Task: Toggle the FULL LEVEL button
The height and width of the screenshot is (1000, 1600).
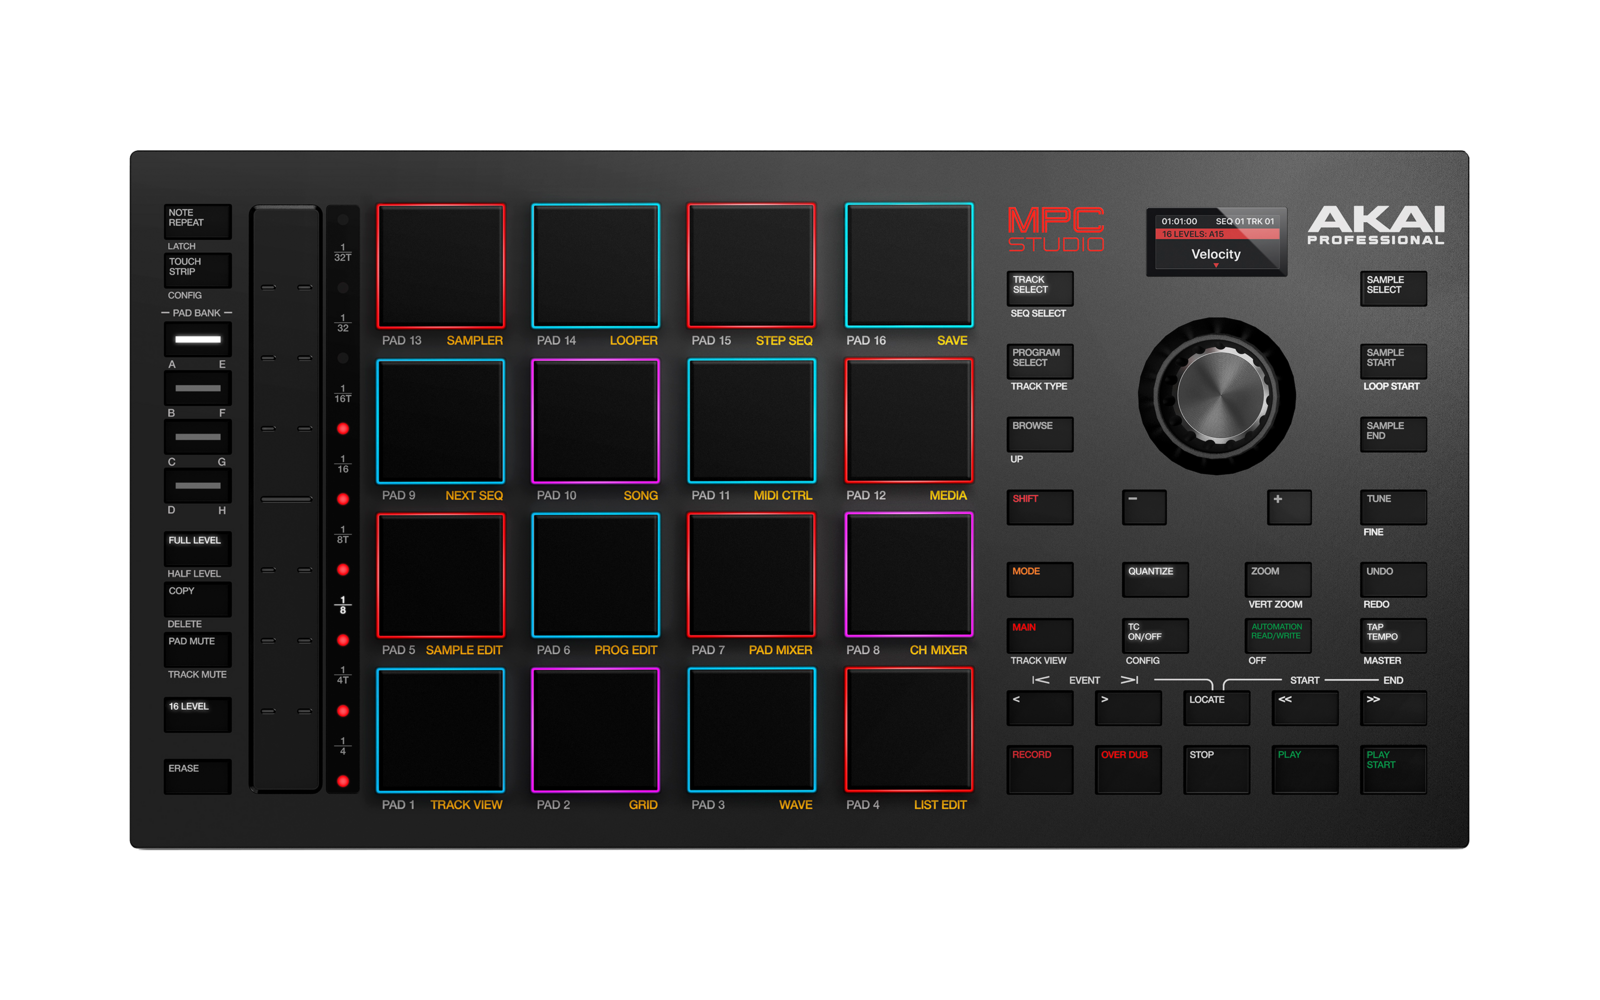Action: click(x=197, y=548)
